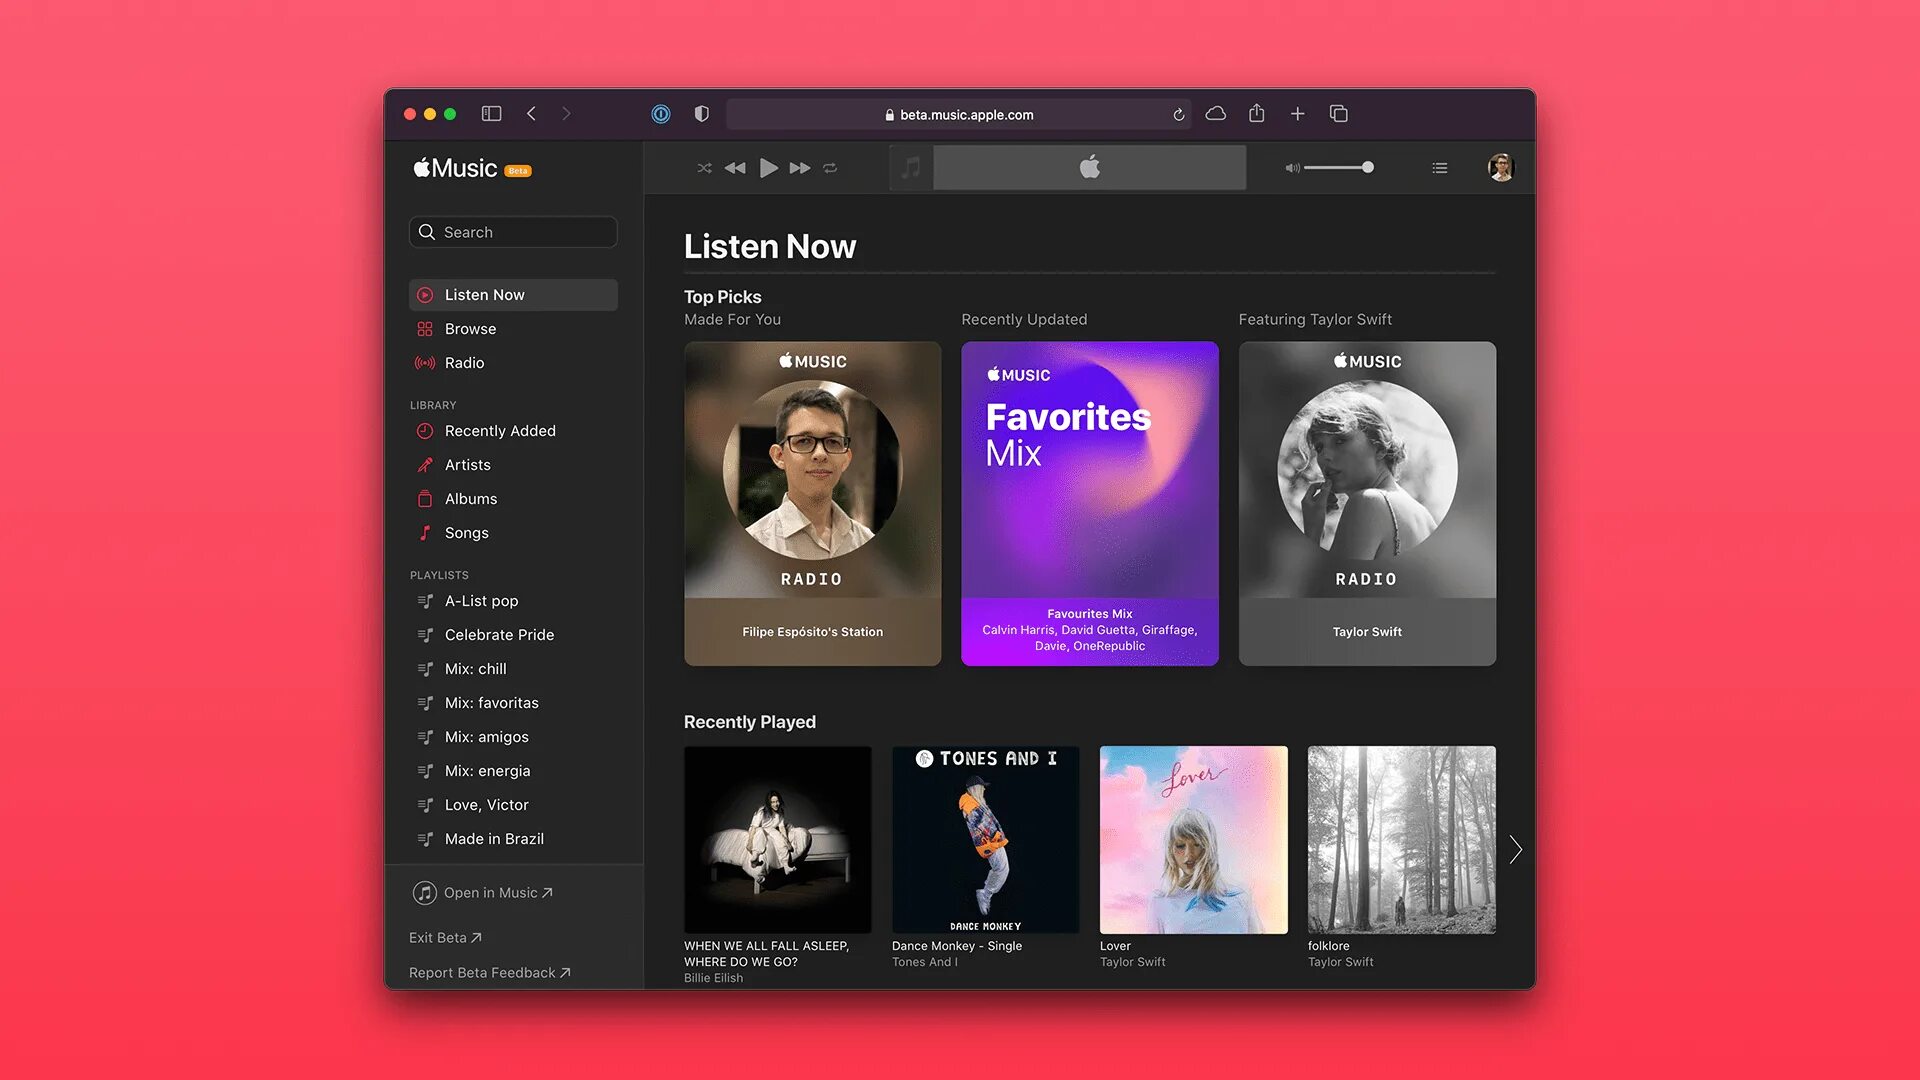The width and height of the screenshot is (1920, 1080).
Task: Click the Browse sidebar icon
Action: 423,328
